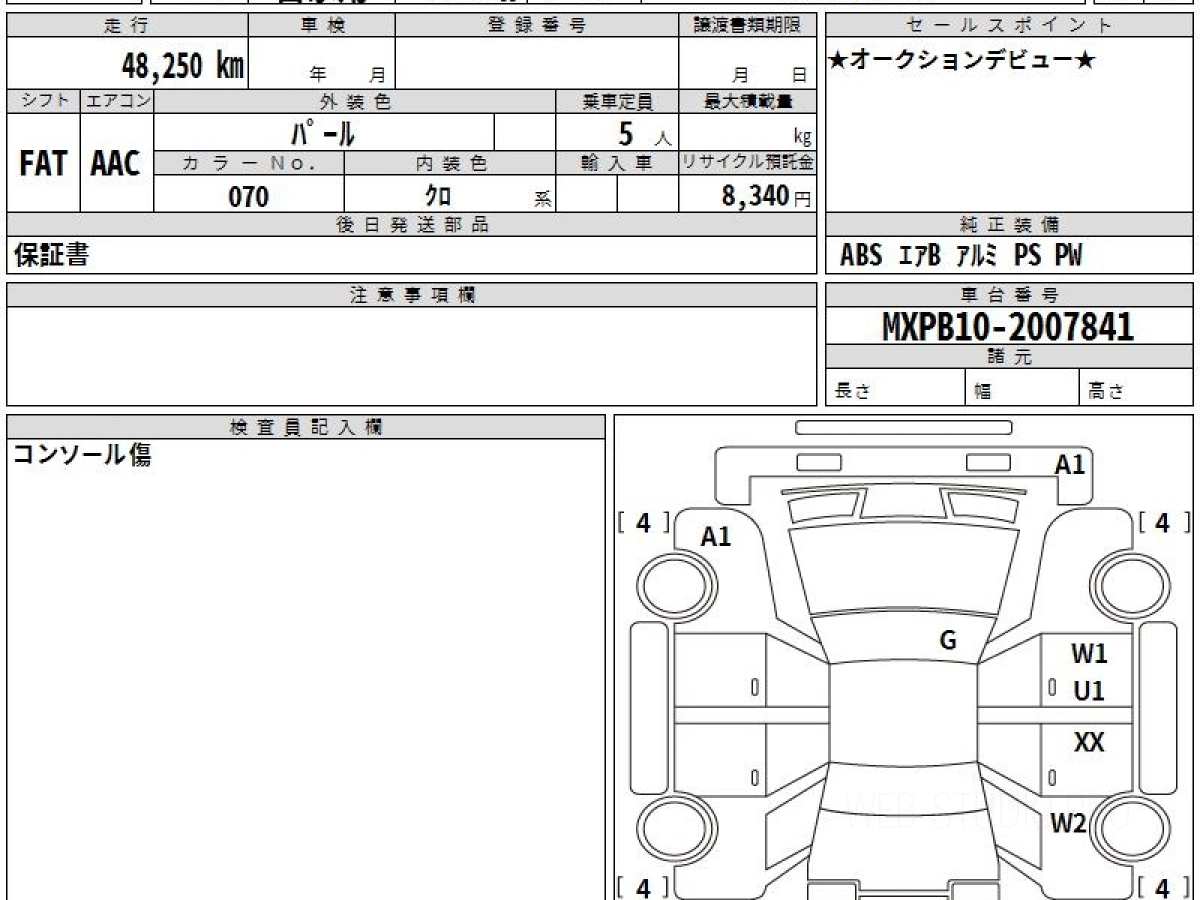The height and width of the screenshot is (900, 1200).
Task: Click the 車台番号 header
Action: pyautogui.click(x=1010, y=295)
